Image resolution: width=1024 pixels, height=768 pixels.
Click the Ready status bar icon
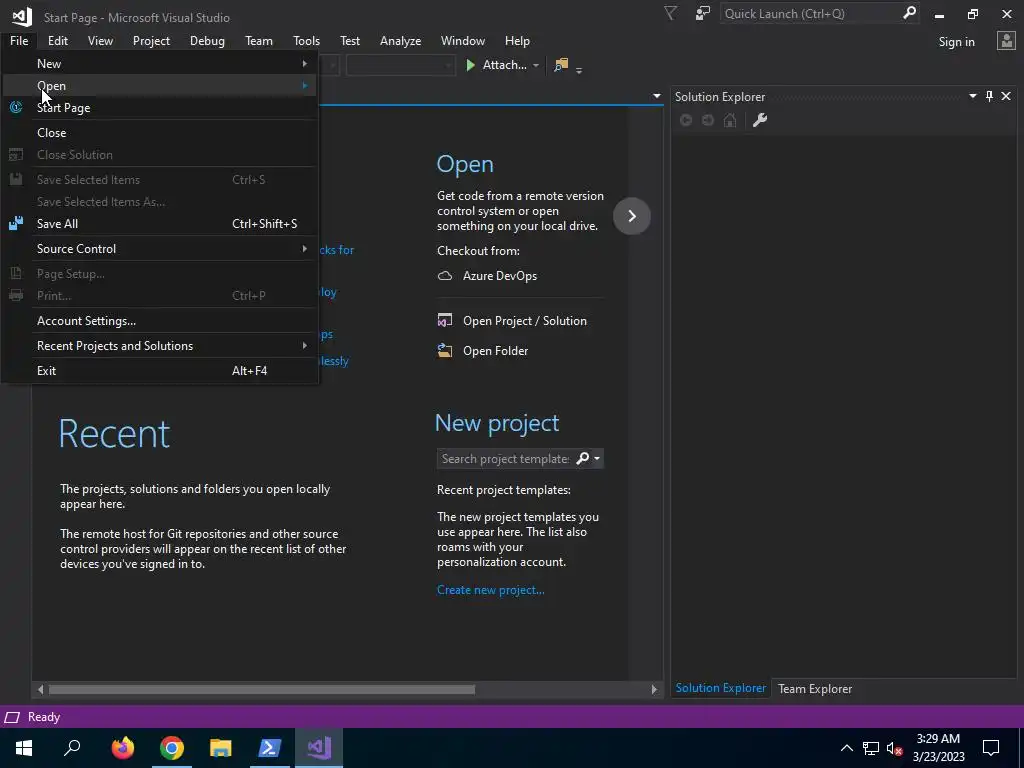click(x=12, y=717)
